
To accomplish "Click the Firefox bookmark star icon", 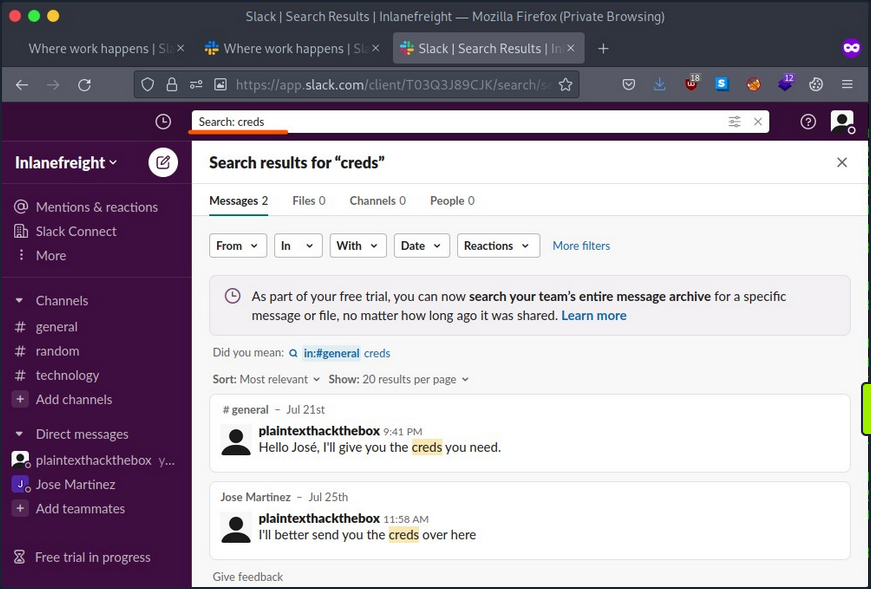I will click(x=565, y=85).
